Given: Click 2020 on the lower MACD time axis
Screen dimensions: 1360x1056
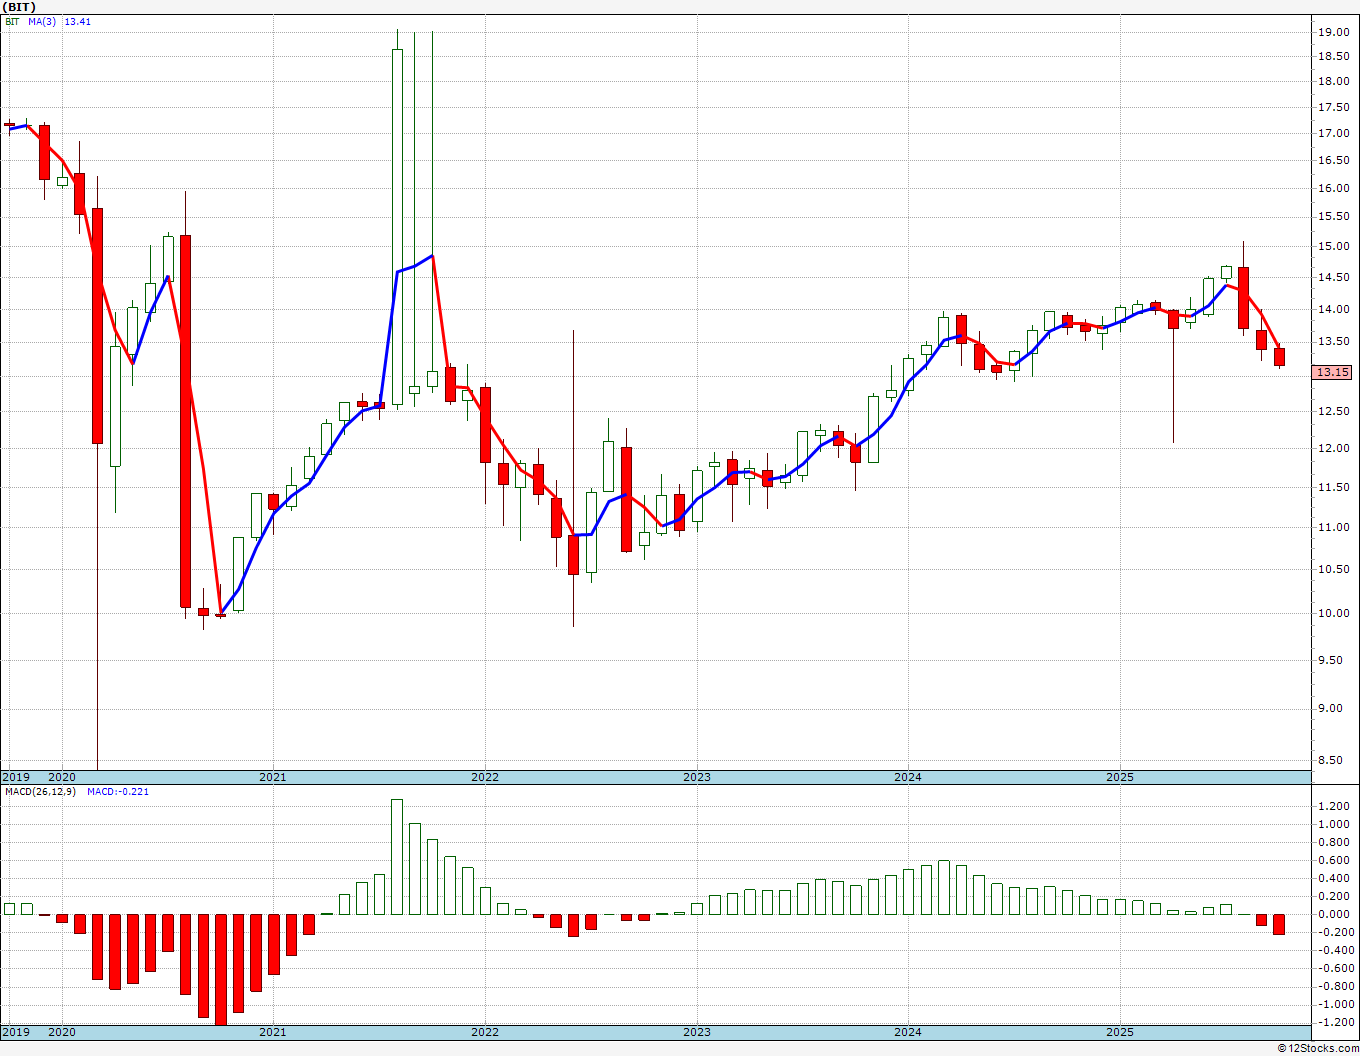Looking at the screenshot, I should pyautogui.click(x=62, y=1032).
